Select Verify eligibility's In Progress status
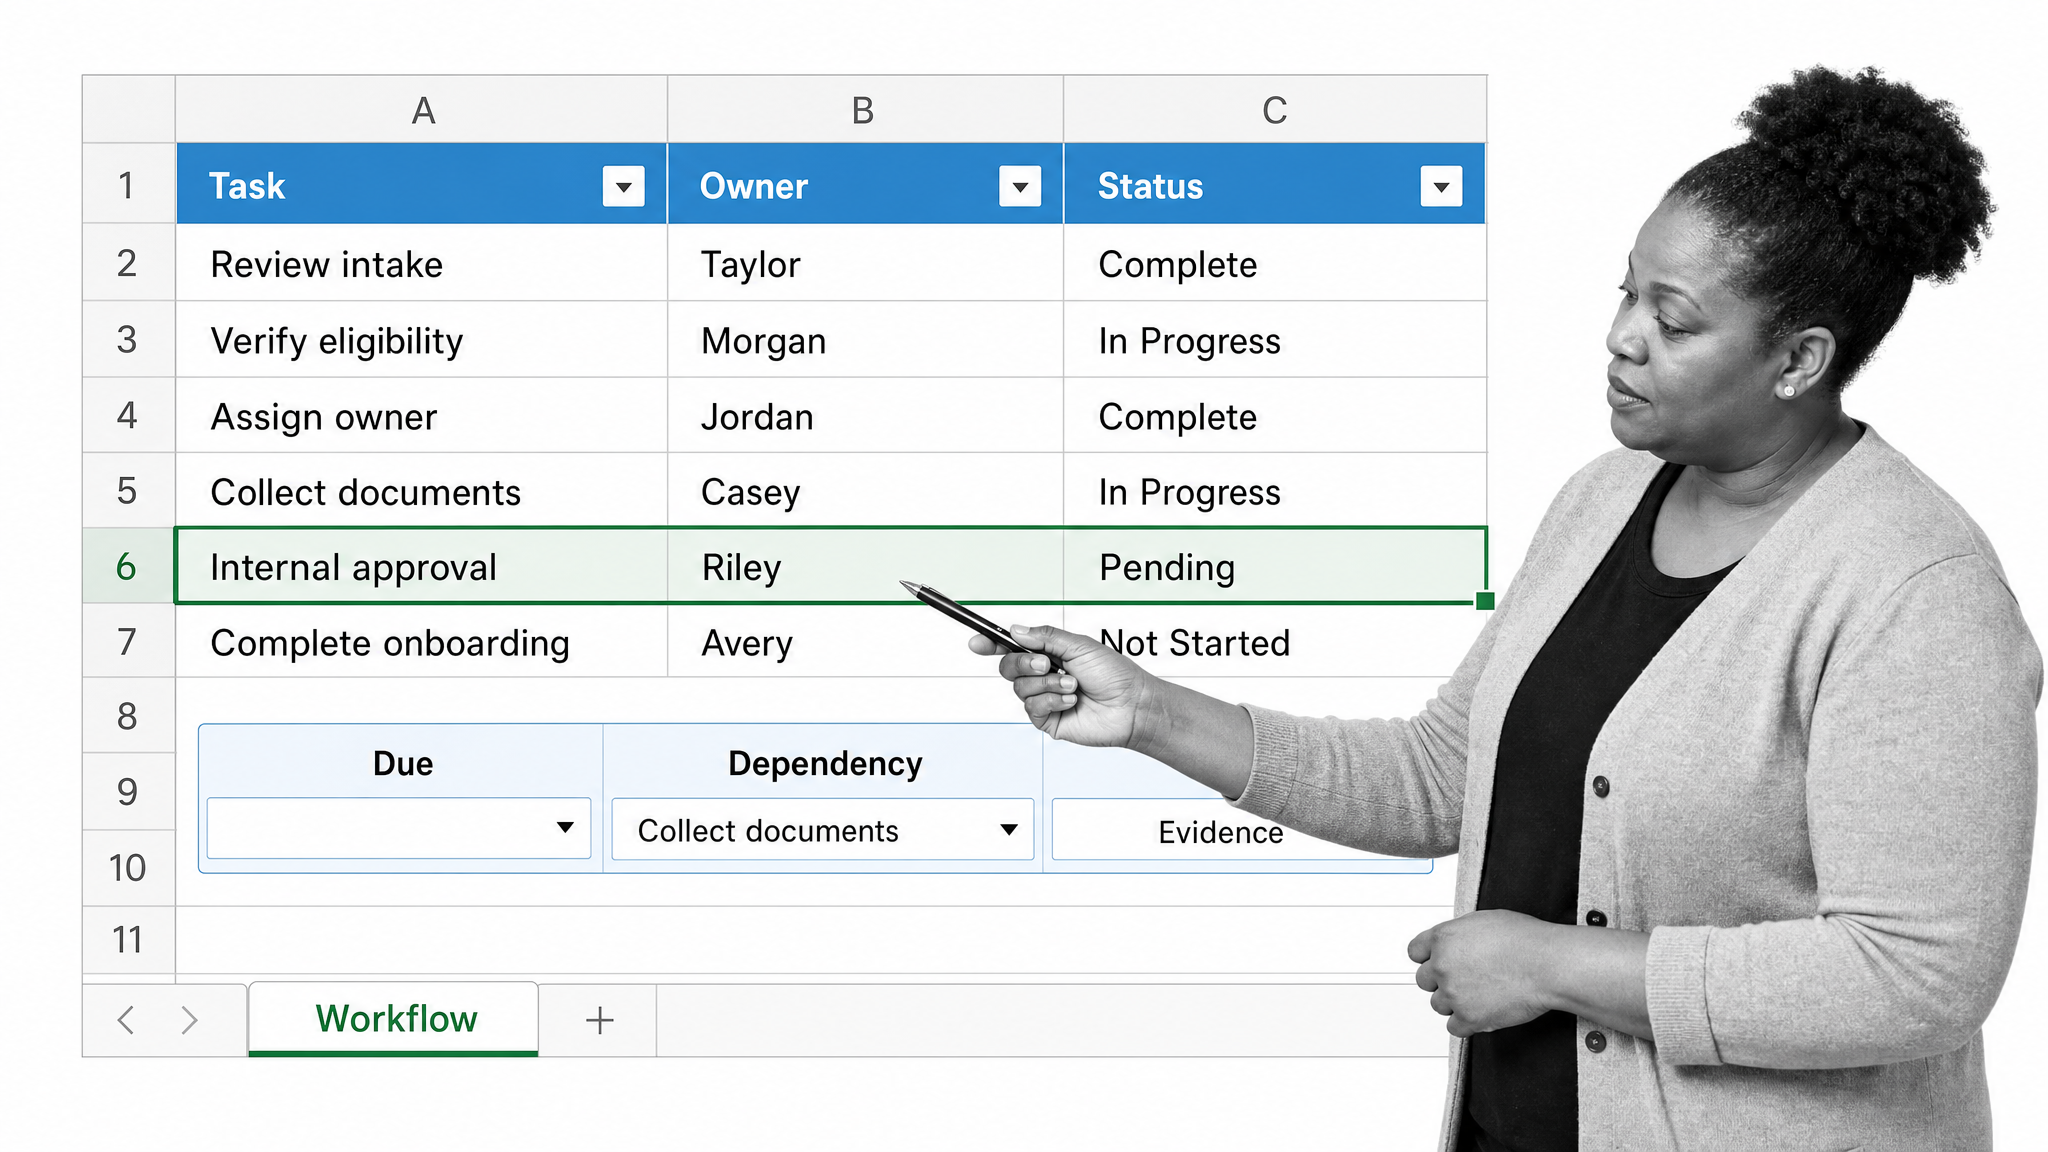 pyautogui.click(x=1275, y=339)
